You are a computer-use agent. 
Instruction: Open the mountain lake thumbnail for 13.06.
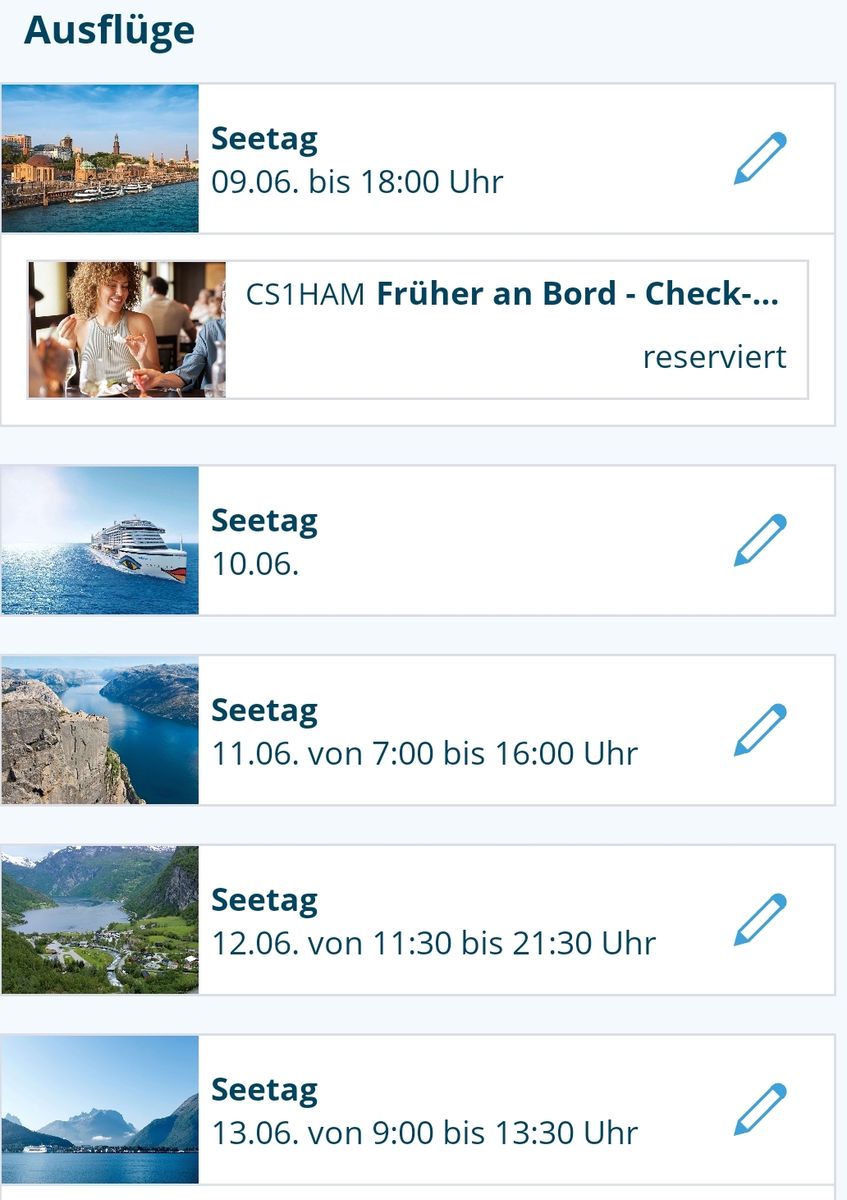[x=100, y=1110]
